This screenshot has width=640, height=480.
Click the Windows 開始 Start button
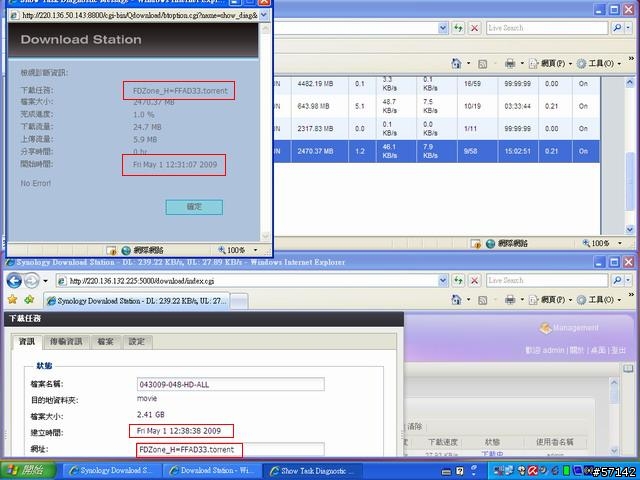pos(29,470)
